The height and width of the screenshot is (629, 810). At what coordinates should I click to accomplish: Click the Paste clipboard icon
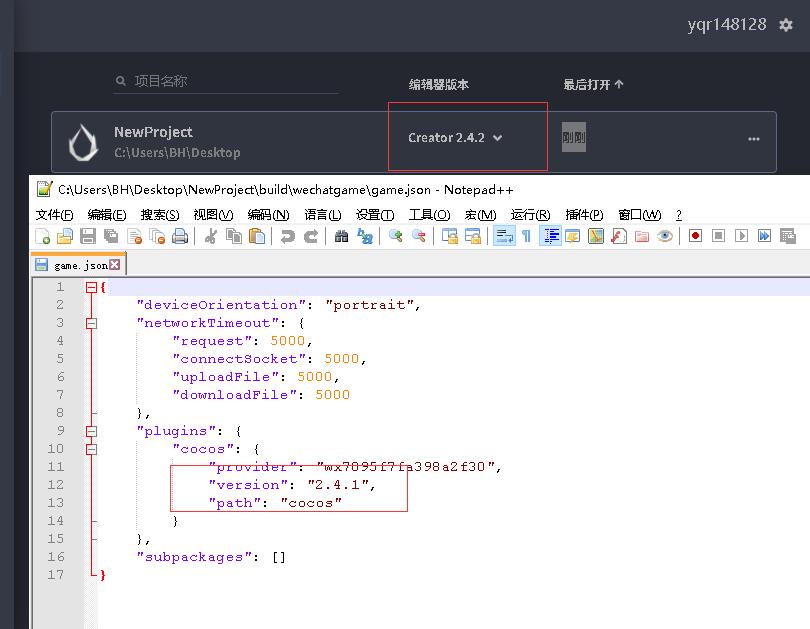[257, 236]
